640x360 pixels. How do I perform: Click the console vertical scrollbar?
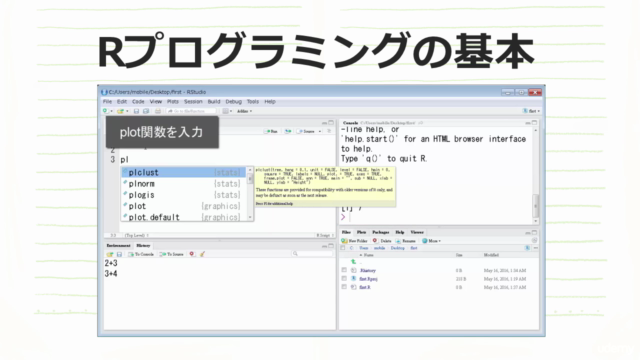click(536, 176)
